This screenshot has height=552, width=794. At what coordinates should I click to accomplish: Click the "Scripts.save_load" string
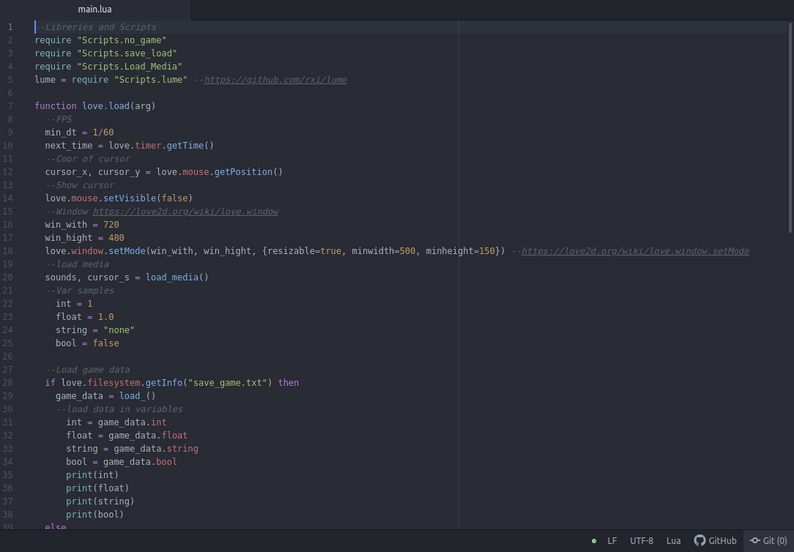coord(127,53)
